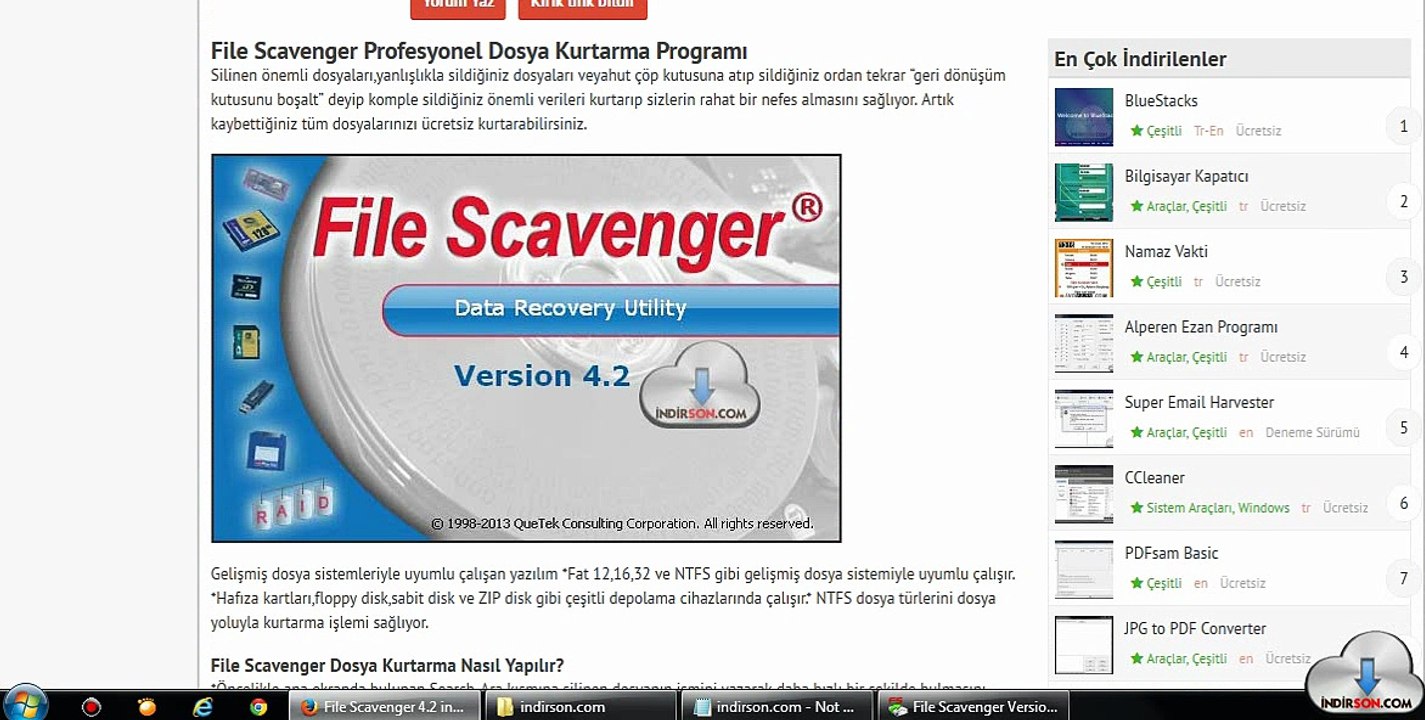
Task: Click the star icon in Bilgisayar Kapatıcı row
Action: click(x=1136, y=206)
